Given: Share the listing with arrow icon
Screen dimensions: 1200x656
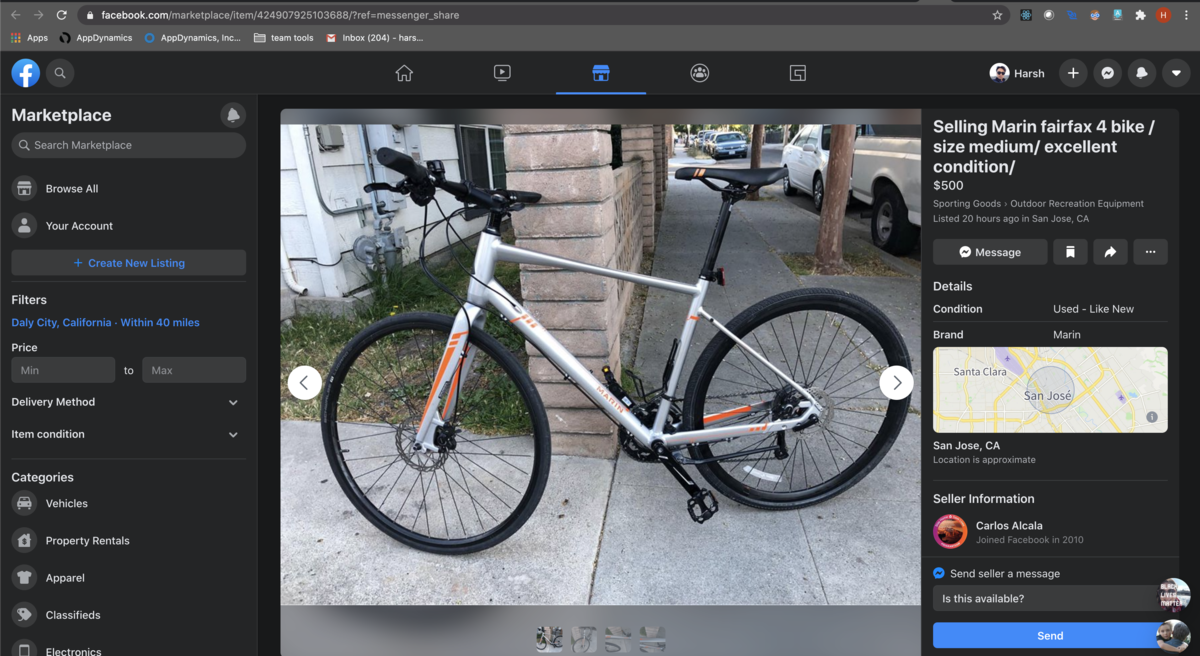Looking at the screenshot, I should coord(1110,252).
